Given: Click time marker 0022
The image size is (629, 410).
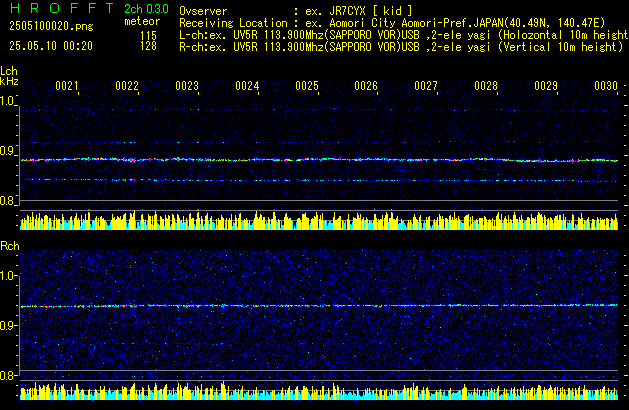Looking at the screenshot, I should (x=127, y=86).
